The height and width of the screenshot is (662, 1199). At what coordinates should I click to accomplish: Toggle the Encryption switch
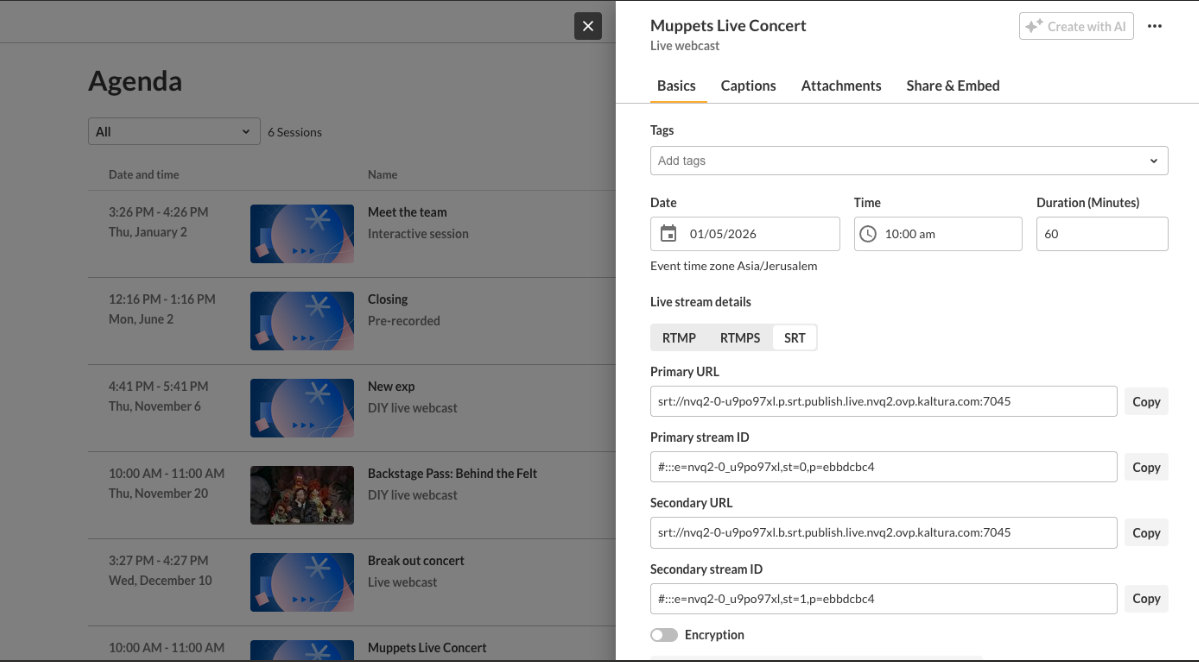click(x=664, y=635)
